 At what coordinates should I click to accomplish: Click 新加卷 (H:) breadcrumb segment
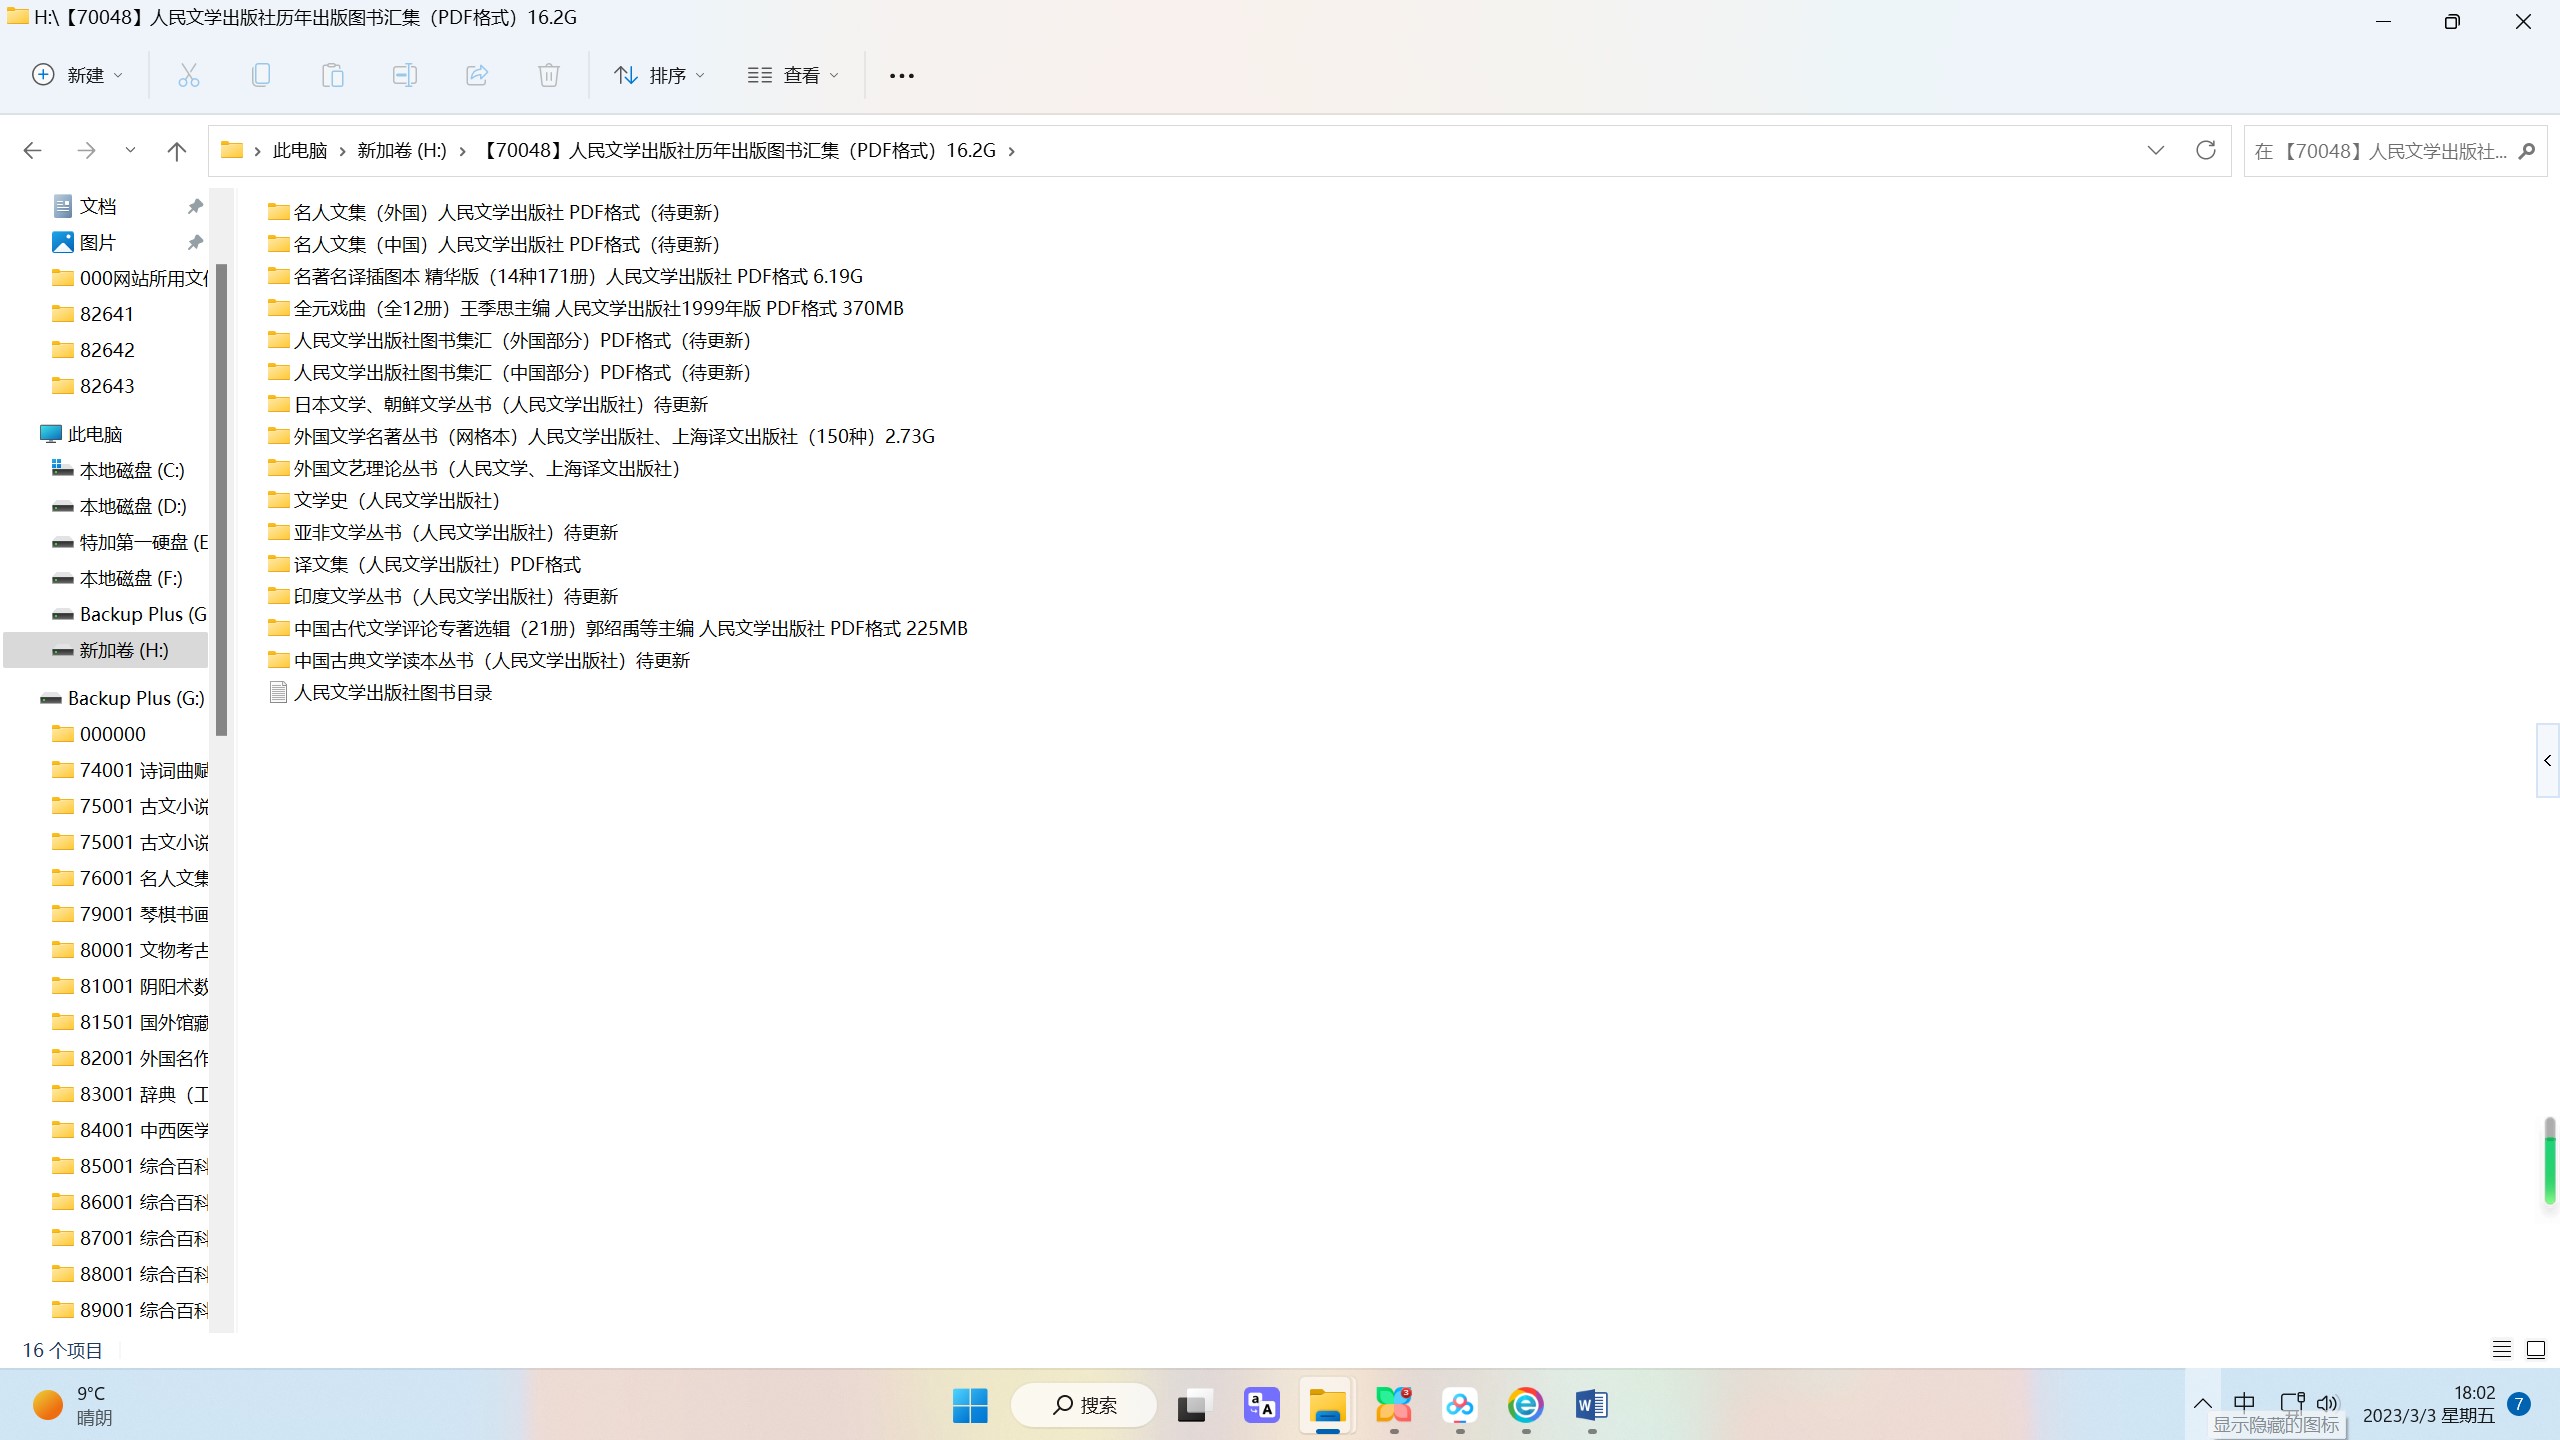pos(402,151)
